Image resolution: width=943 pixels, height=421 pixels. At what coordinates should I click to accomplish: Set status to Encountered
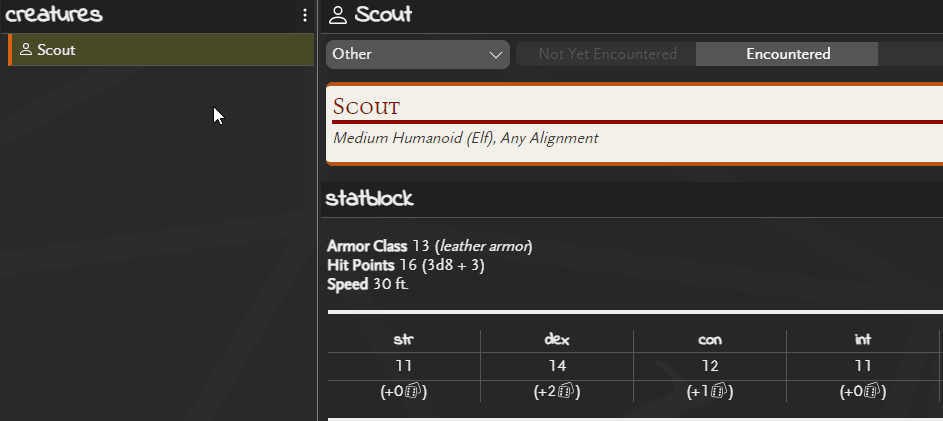(788, 54)
